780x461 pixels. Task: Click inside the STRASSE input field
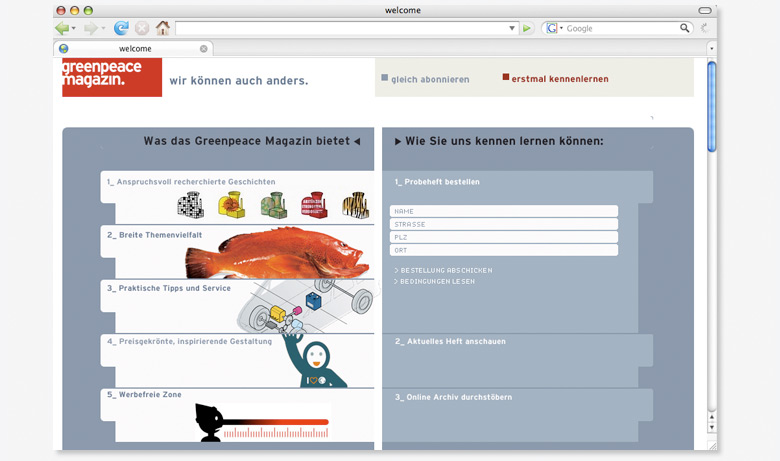(504, 224)
